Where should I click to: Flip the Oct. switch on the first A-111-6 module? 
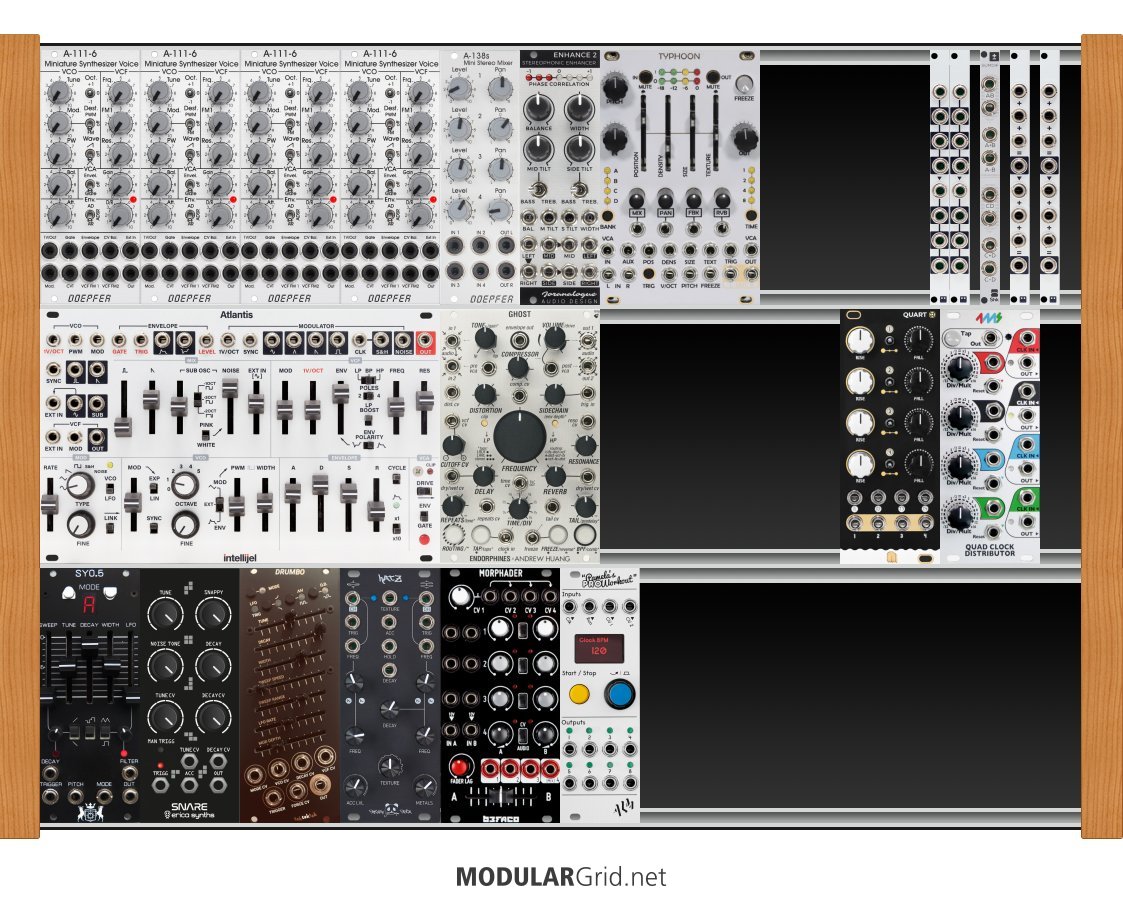click(x=90, y=93)
